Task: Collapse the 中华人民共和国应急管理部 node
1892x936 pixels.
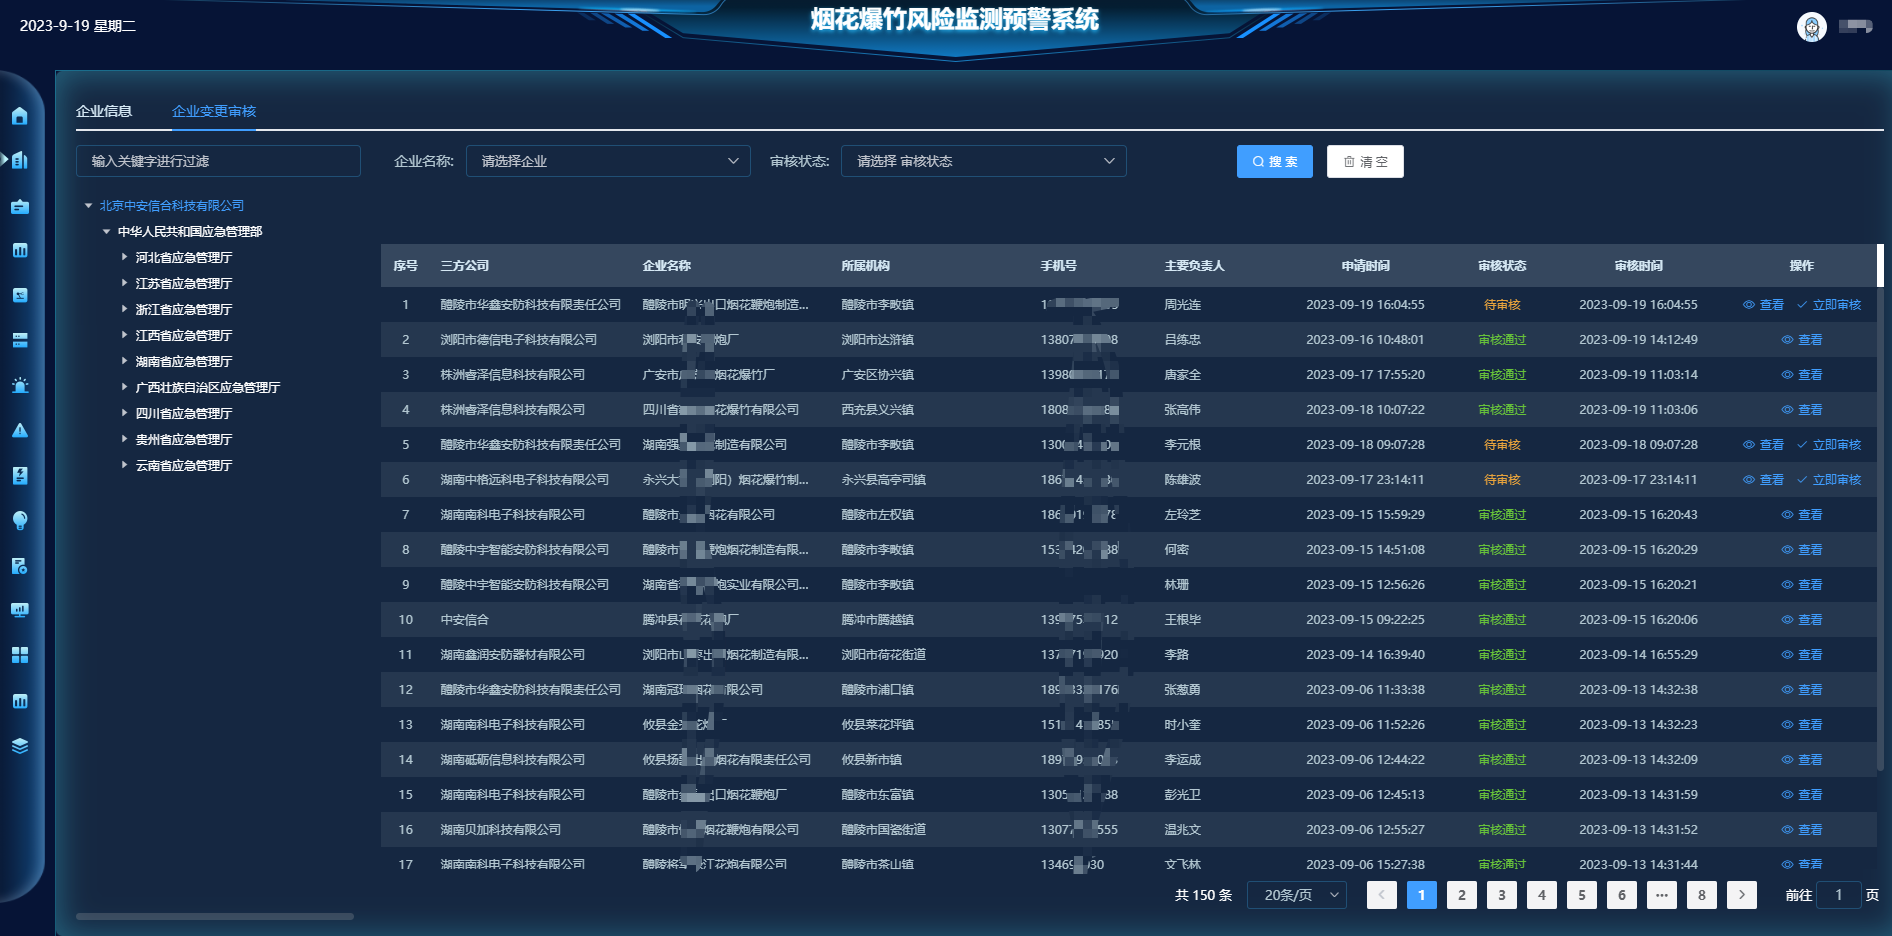Action: coord(106,232)
